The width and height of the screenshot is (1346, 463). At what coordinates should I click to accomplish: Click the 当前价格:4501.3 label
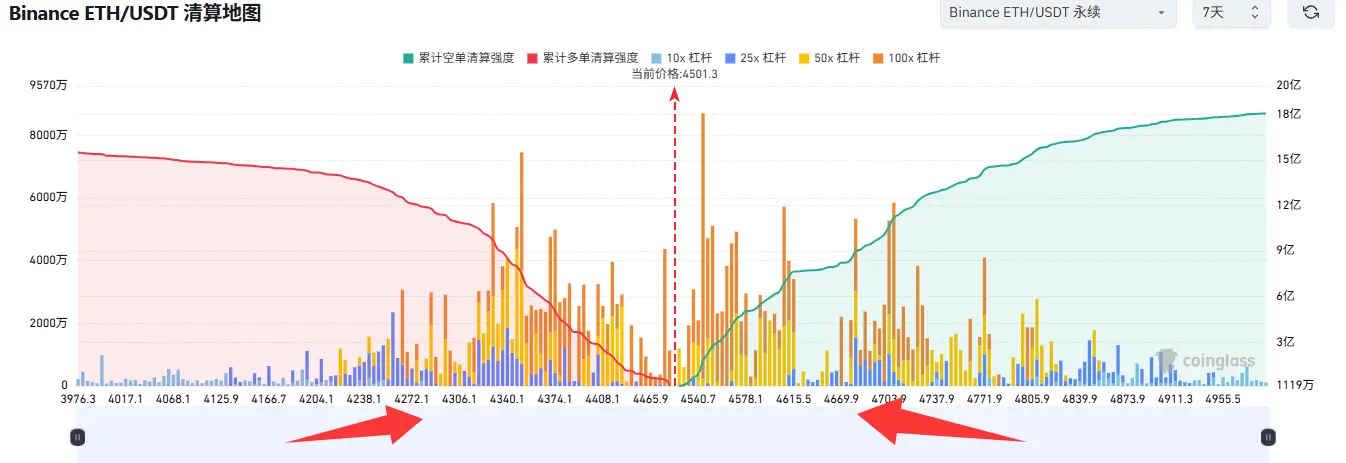pyautogui.click(x=675, y=73)
